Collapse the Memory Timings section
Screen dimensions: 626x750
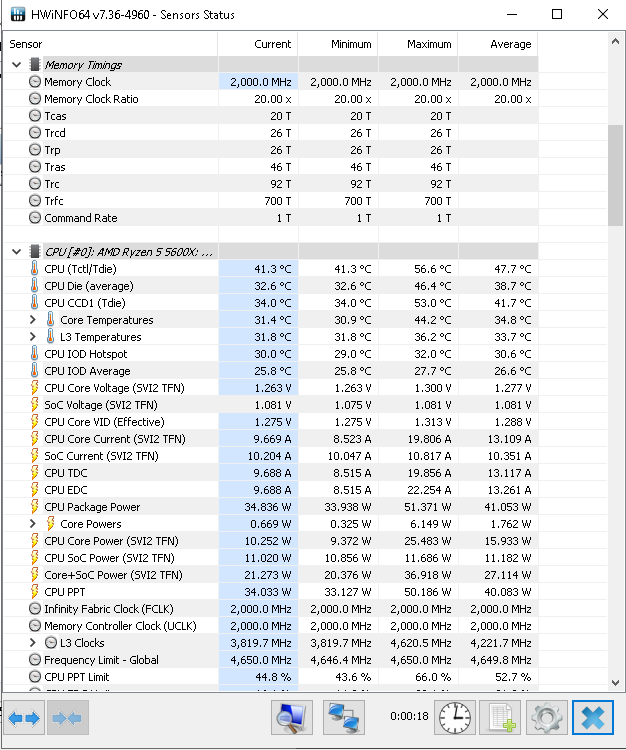(17, 65)
